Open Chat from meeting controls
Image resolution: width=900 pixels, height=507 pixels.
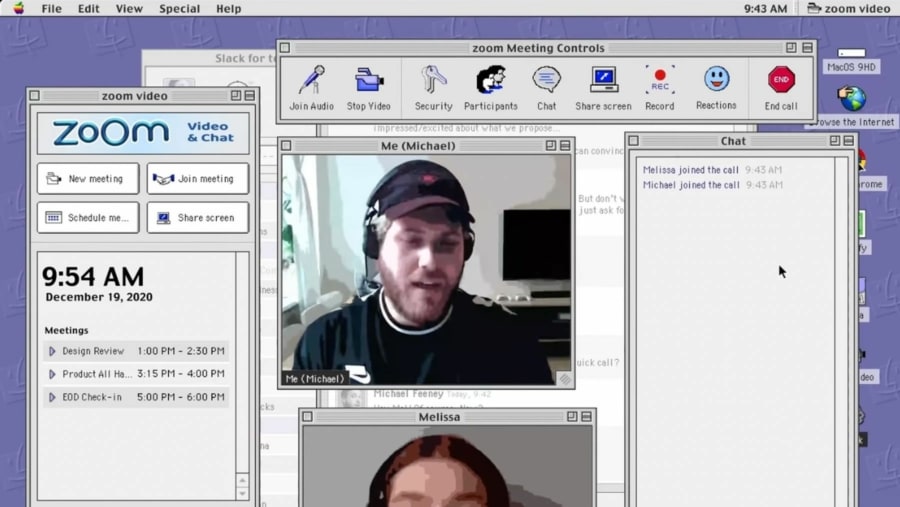coord(546,81)
